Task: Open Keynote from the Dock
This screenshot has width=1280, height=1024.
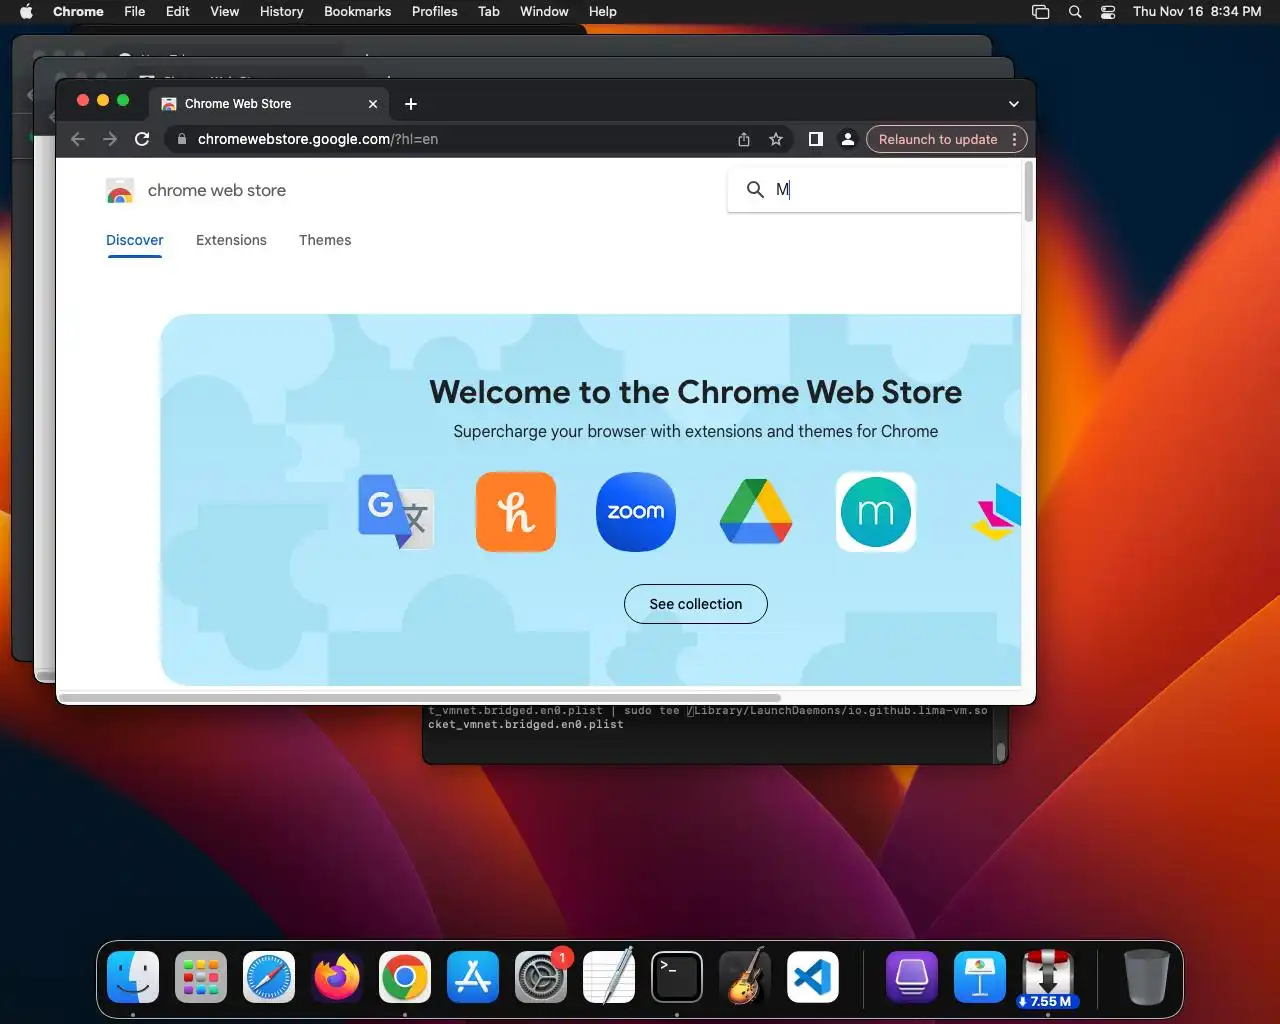Action: [979, 977]
